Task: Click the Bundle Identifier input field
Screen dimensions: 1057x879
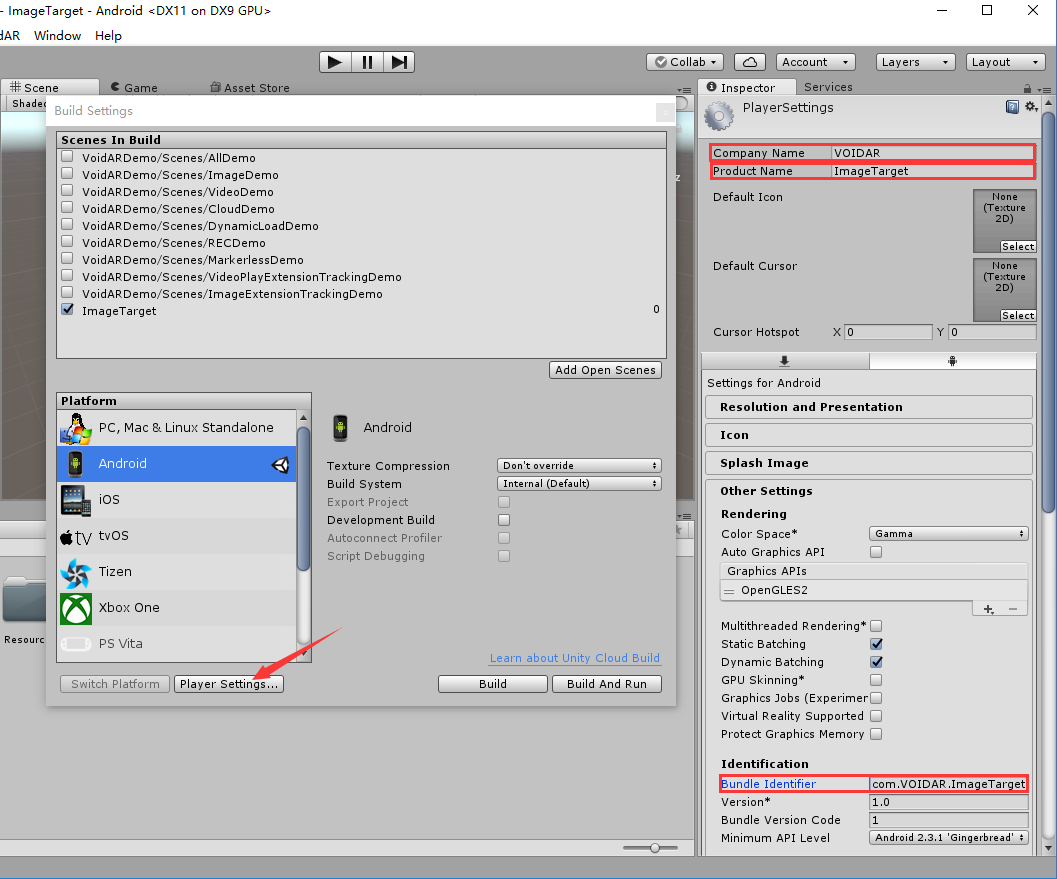Action: pyautogui.click(x=948, y=784)
